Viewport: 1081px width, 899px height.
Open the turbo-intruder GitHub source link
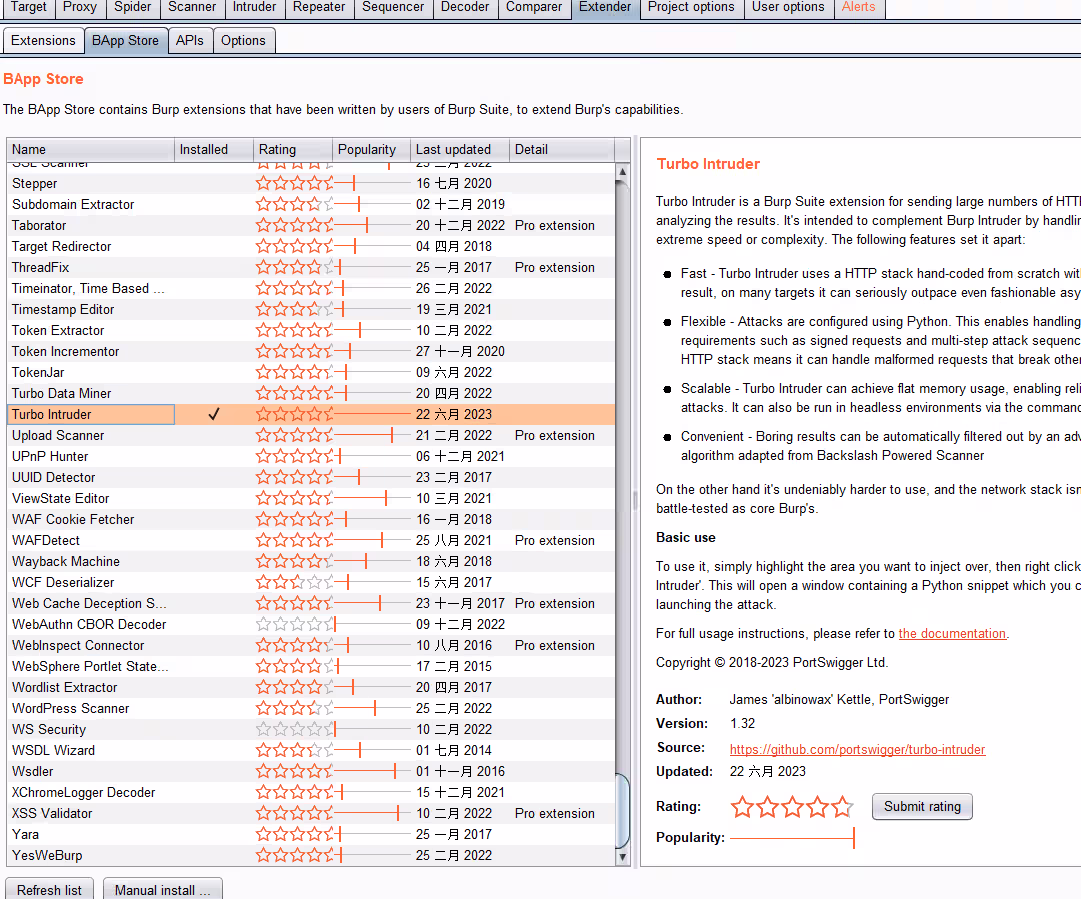click(857, 749)
